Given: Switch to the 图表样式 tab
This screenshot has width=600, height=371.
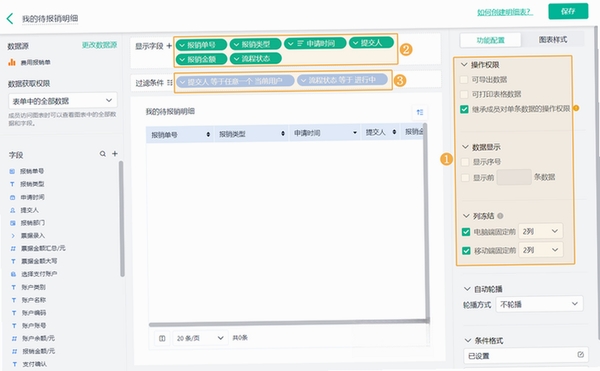Looking at the screenshot, I should click(x=553, y=39).
